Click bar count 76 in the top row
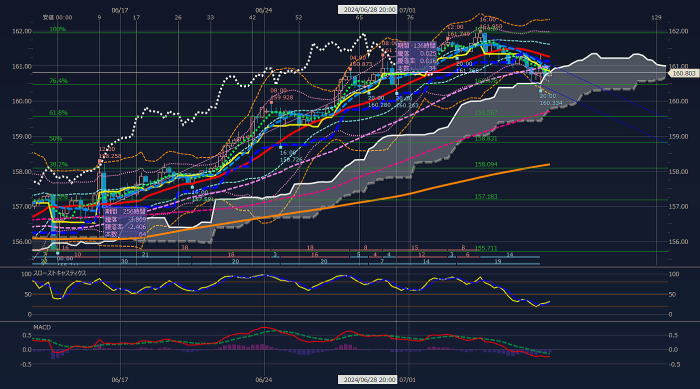This screenshot has width=700, height=389. click(x=410, y=17)
